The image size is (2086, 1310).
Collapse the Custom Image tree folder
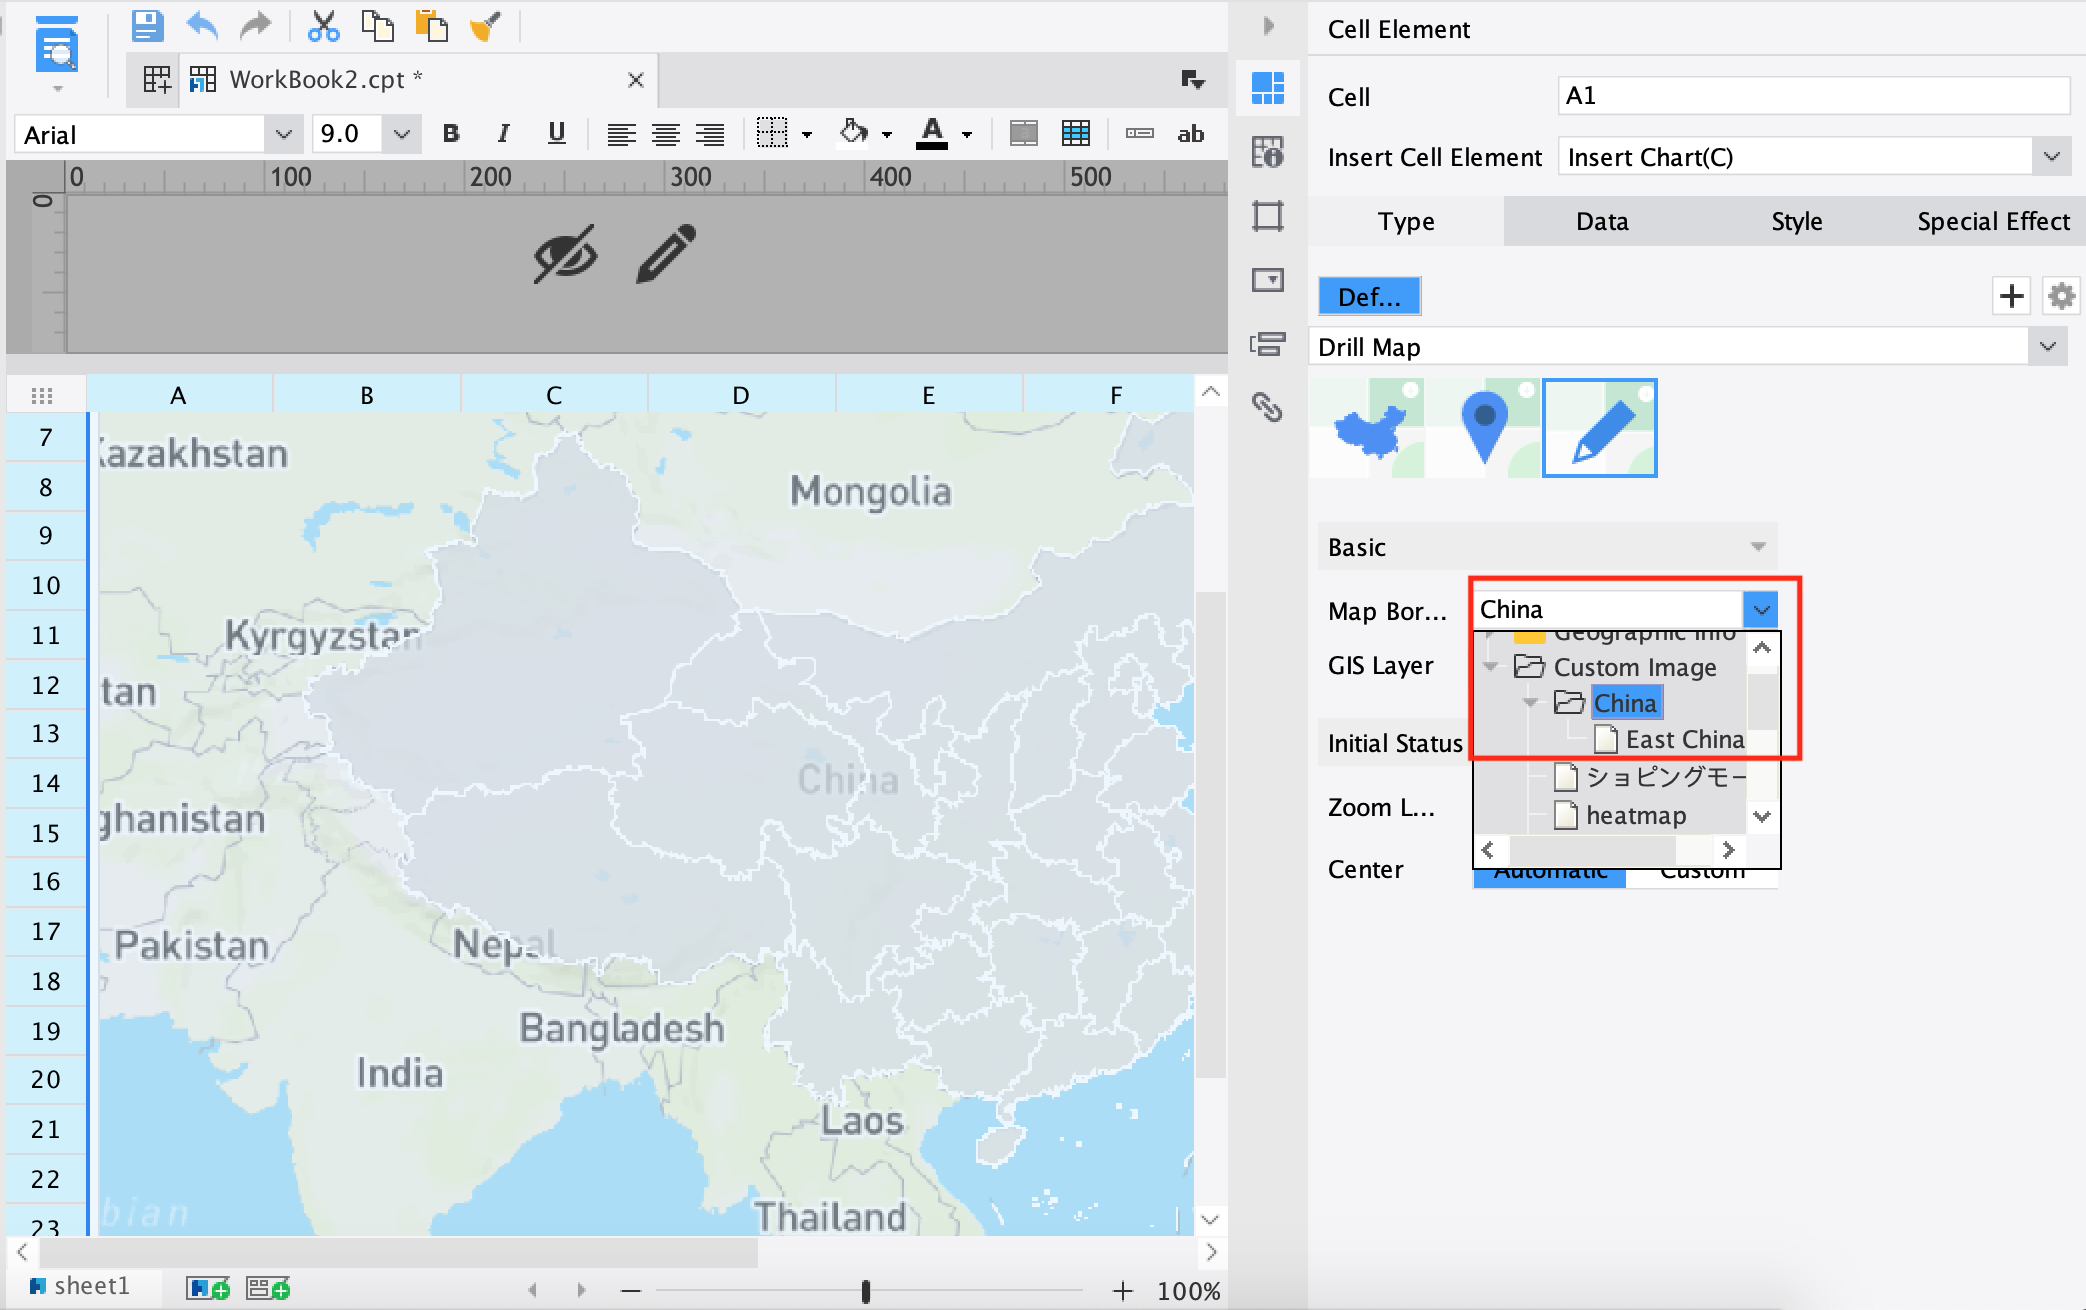1491,667
